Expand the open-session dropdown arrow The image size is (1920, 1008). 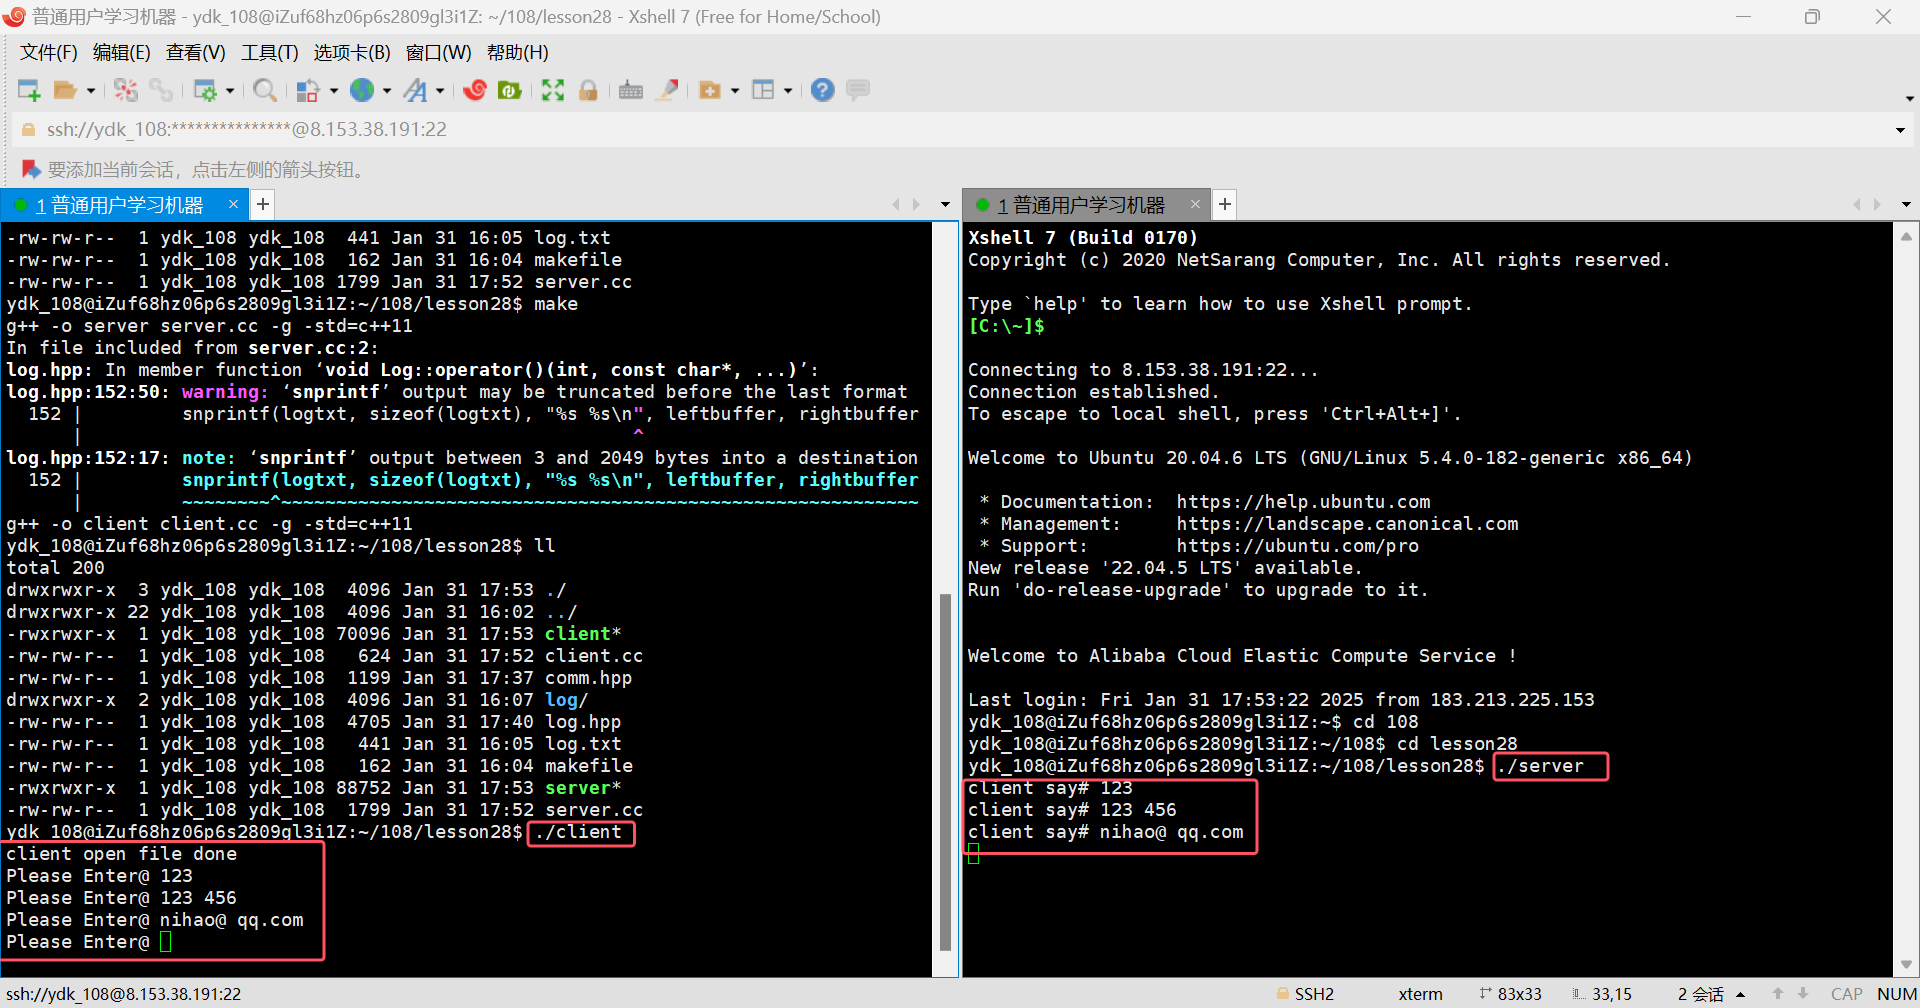(91, 91)
